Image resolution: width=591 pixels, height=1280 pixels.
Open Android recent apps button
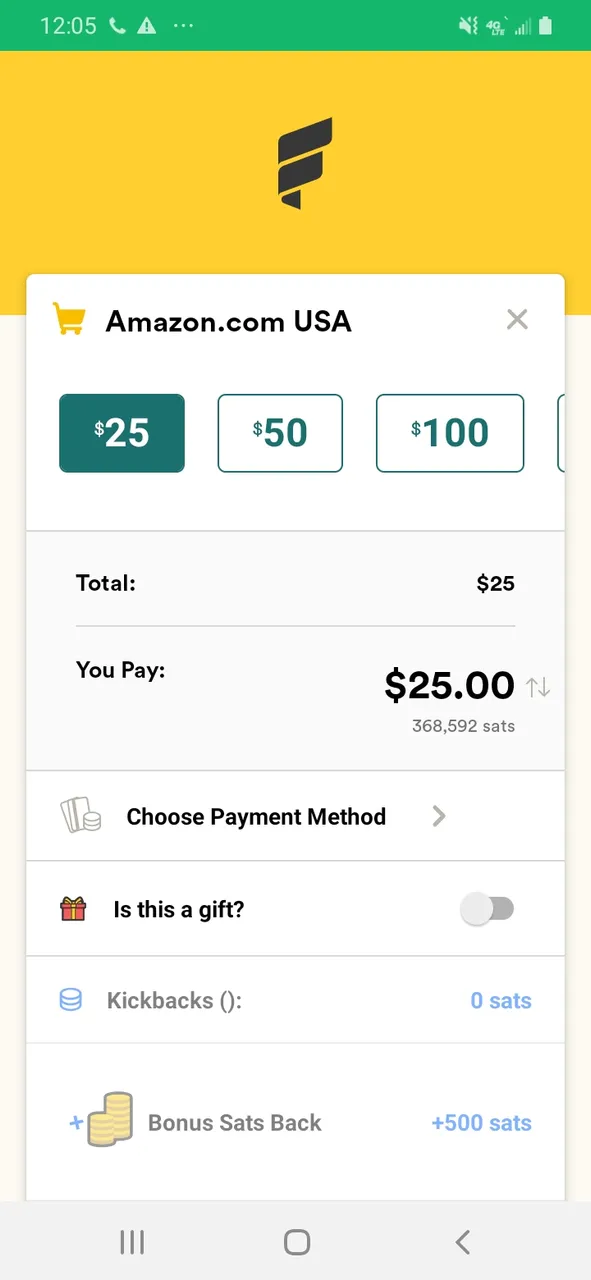point(132,1242)
